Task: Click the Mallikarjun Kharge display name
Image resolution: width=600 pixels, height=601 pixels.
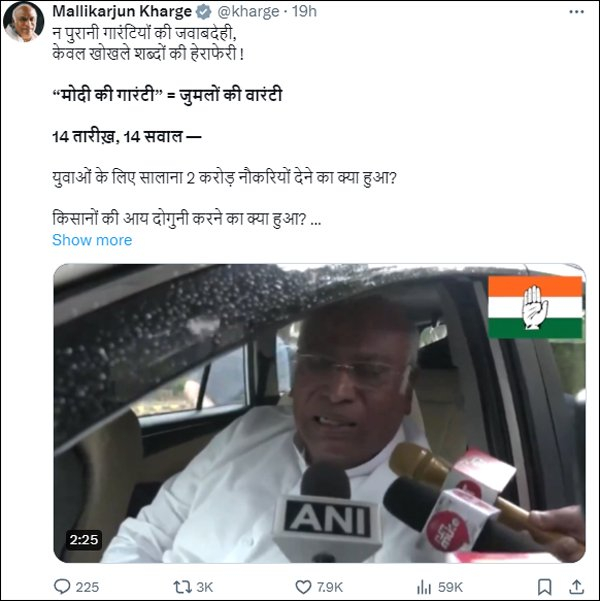Action: click(122, 11)
